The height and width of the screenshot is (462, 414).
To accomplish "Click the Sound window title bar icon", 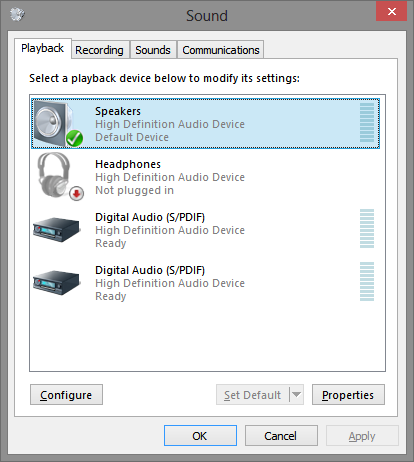I will coord(17,14).
